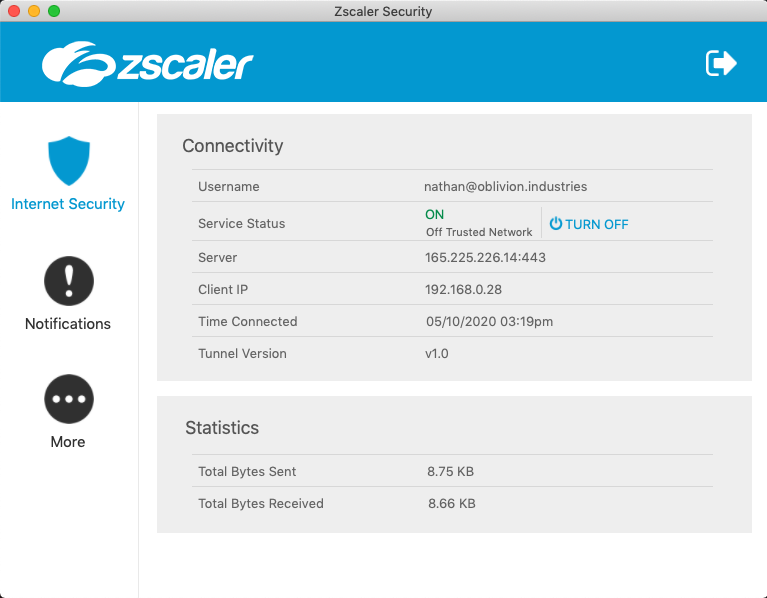The image size is (767, 598).
Task: Switch to the Internet Security tab label
Action: pos(68,204)
